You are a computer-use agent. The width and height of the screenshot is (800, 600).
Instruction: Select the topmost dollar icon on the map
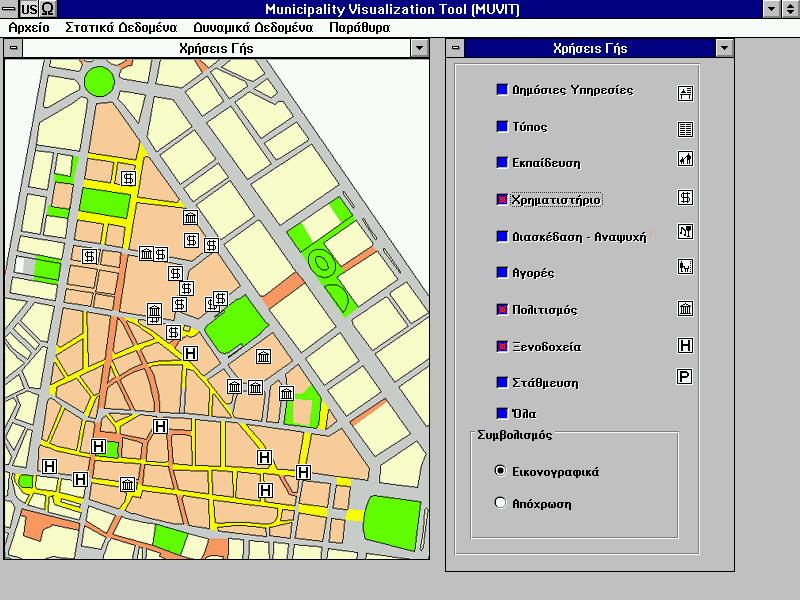(x=128, y=178)
